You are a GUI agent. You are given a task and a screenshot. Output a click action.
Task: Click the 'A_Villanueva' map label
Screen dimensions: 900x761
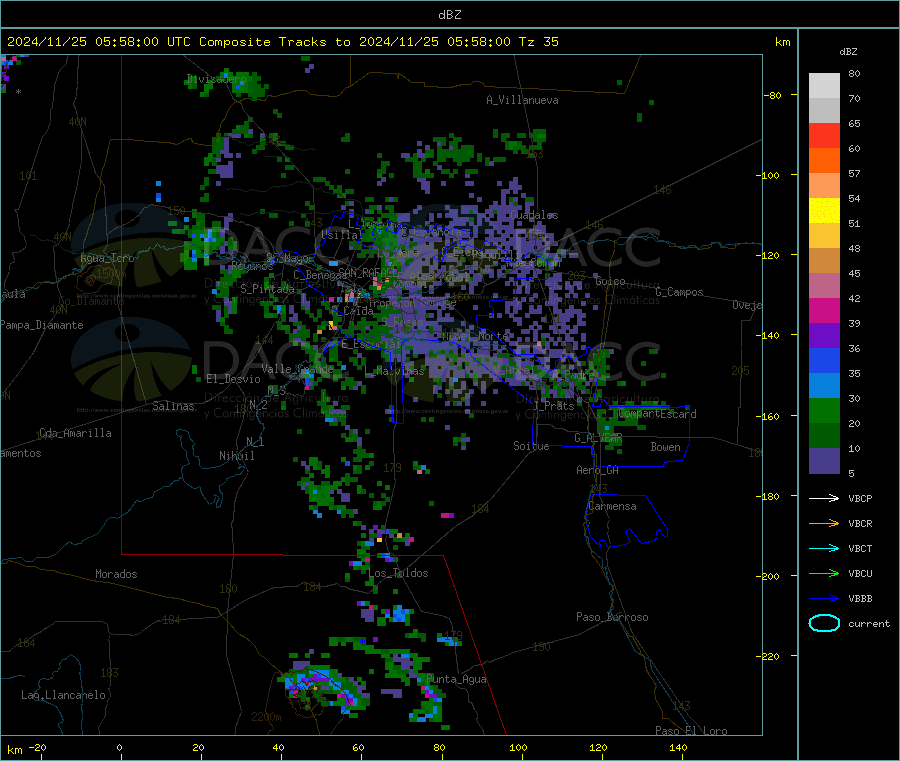pos(522,100)
